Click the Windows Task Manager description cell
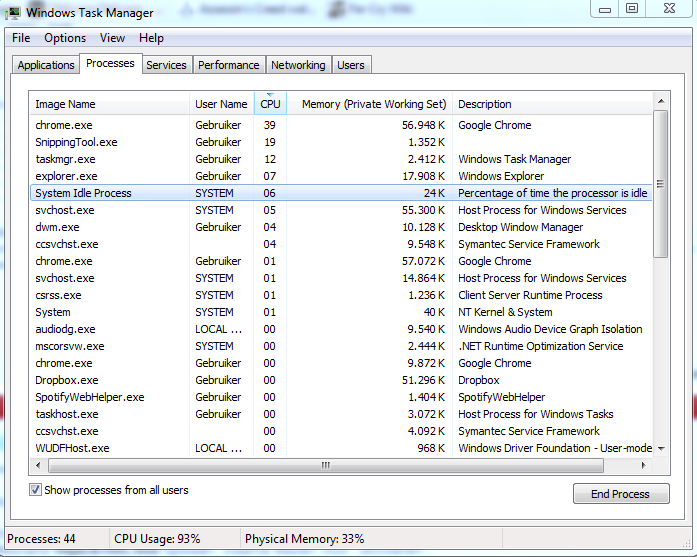The width and height of the screenshot is (697, 557). coord(514,159)
